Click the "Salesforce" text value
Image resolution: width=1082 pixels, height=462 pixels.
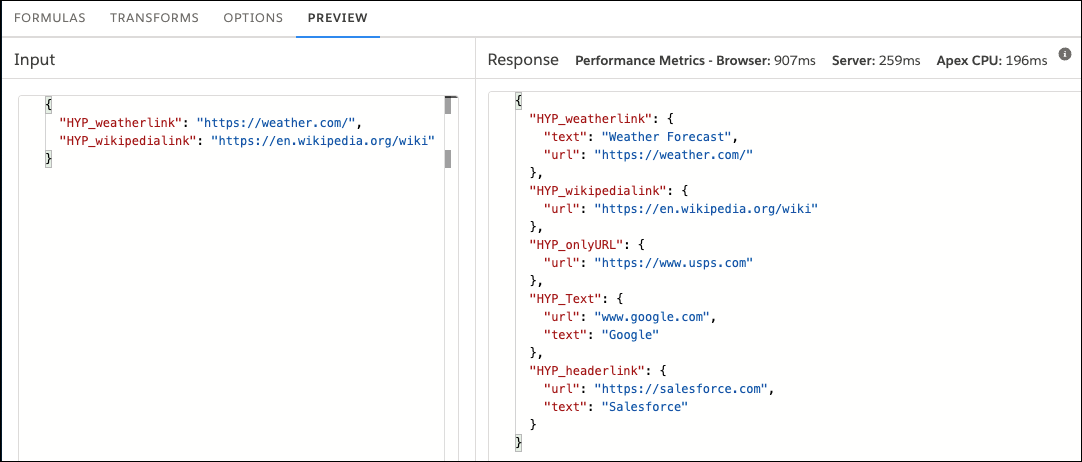click(x=646, y=407)
